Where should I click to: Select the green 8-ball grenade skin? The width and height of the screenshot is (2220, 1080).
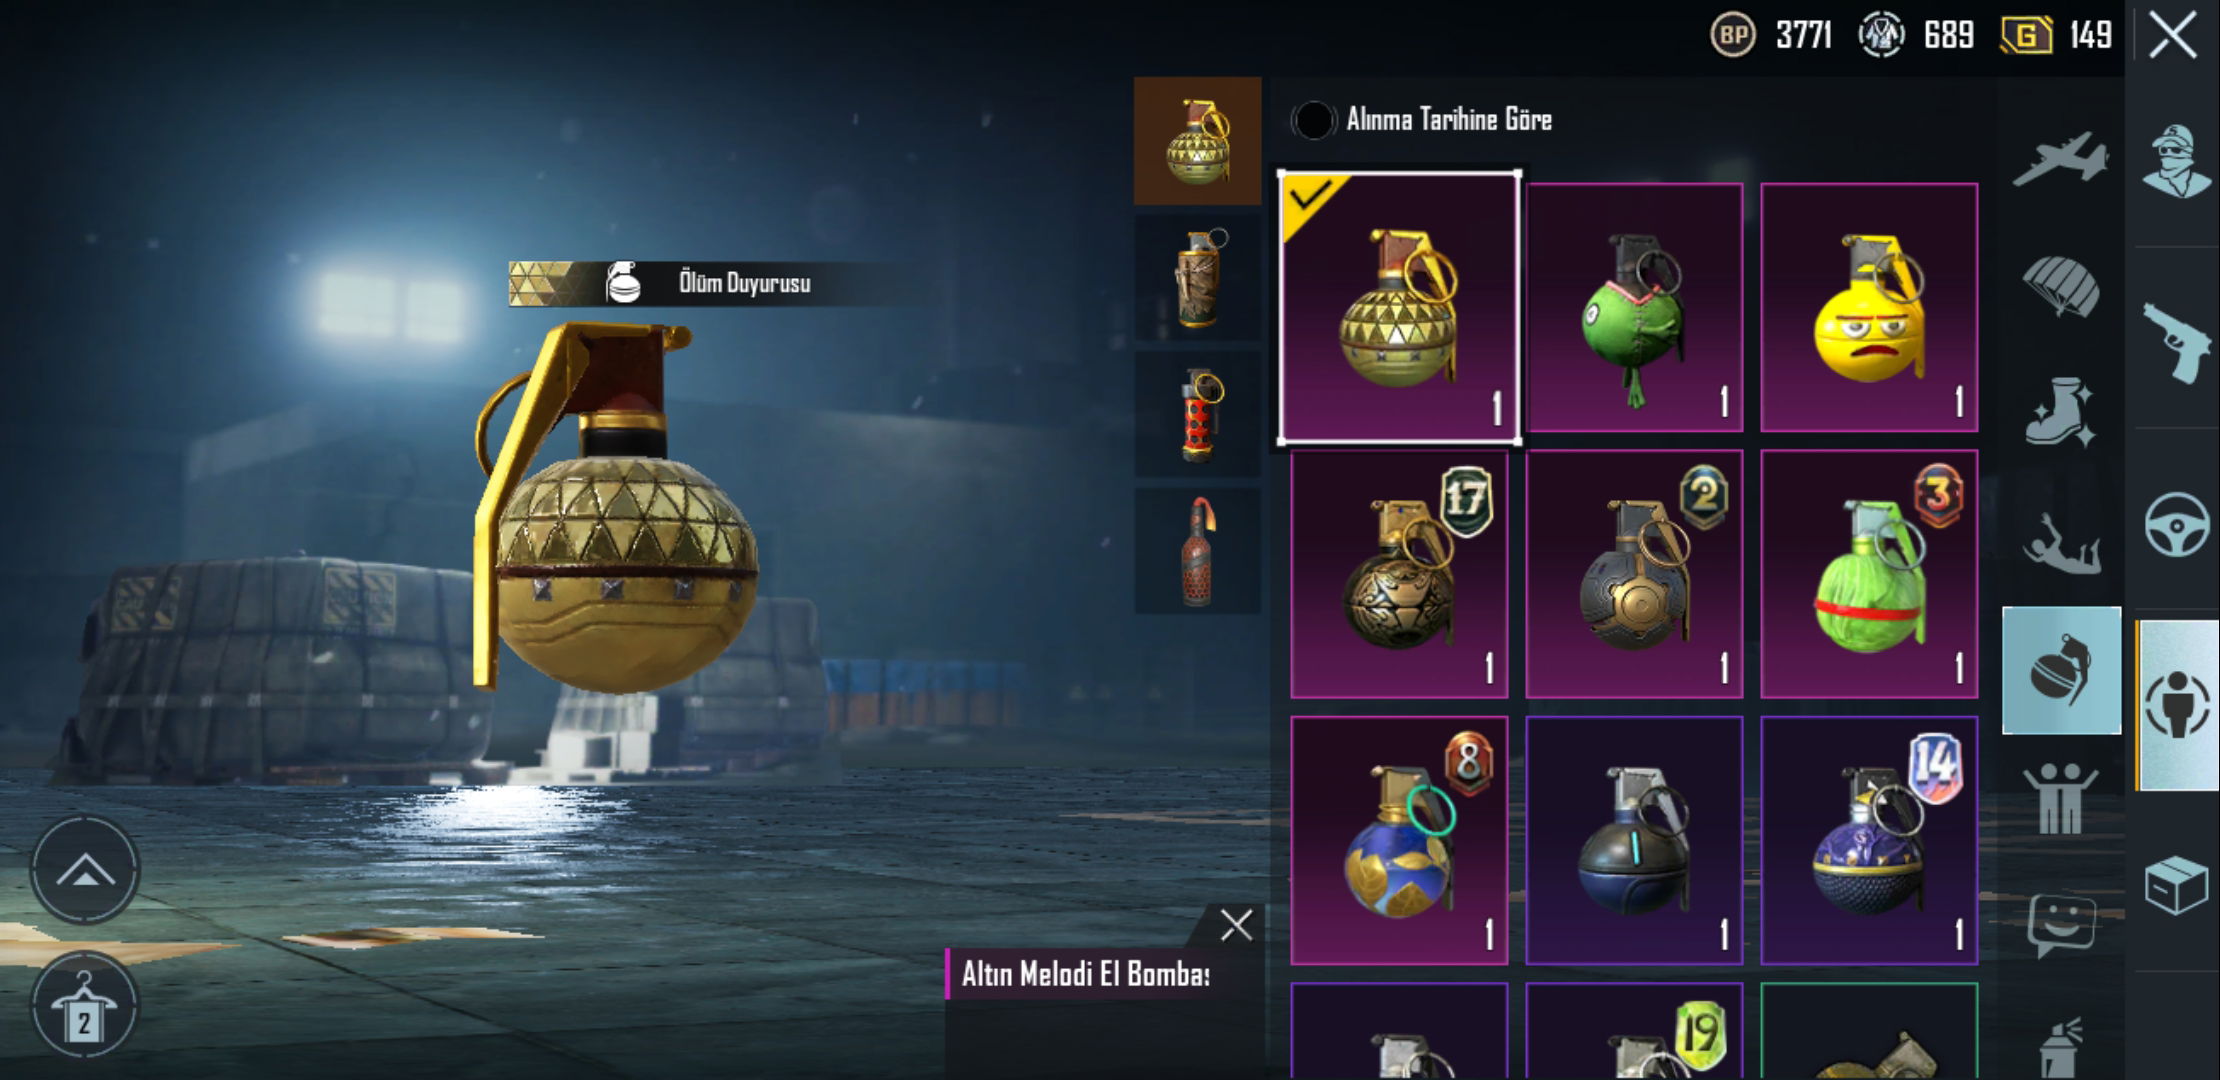tap(1634, 307)
